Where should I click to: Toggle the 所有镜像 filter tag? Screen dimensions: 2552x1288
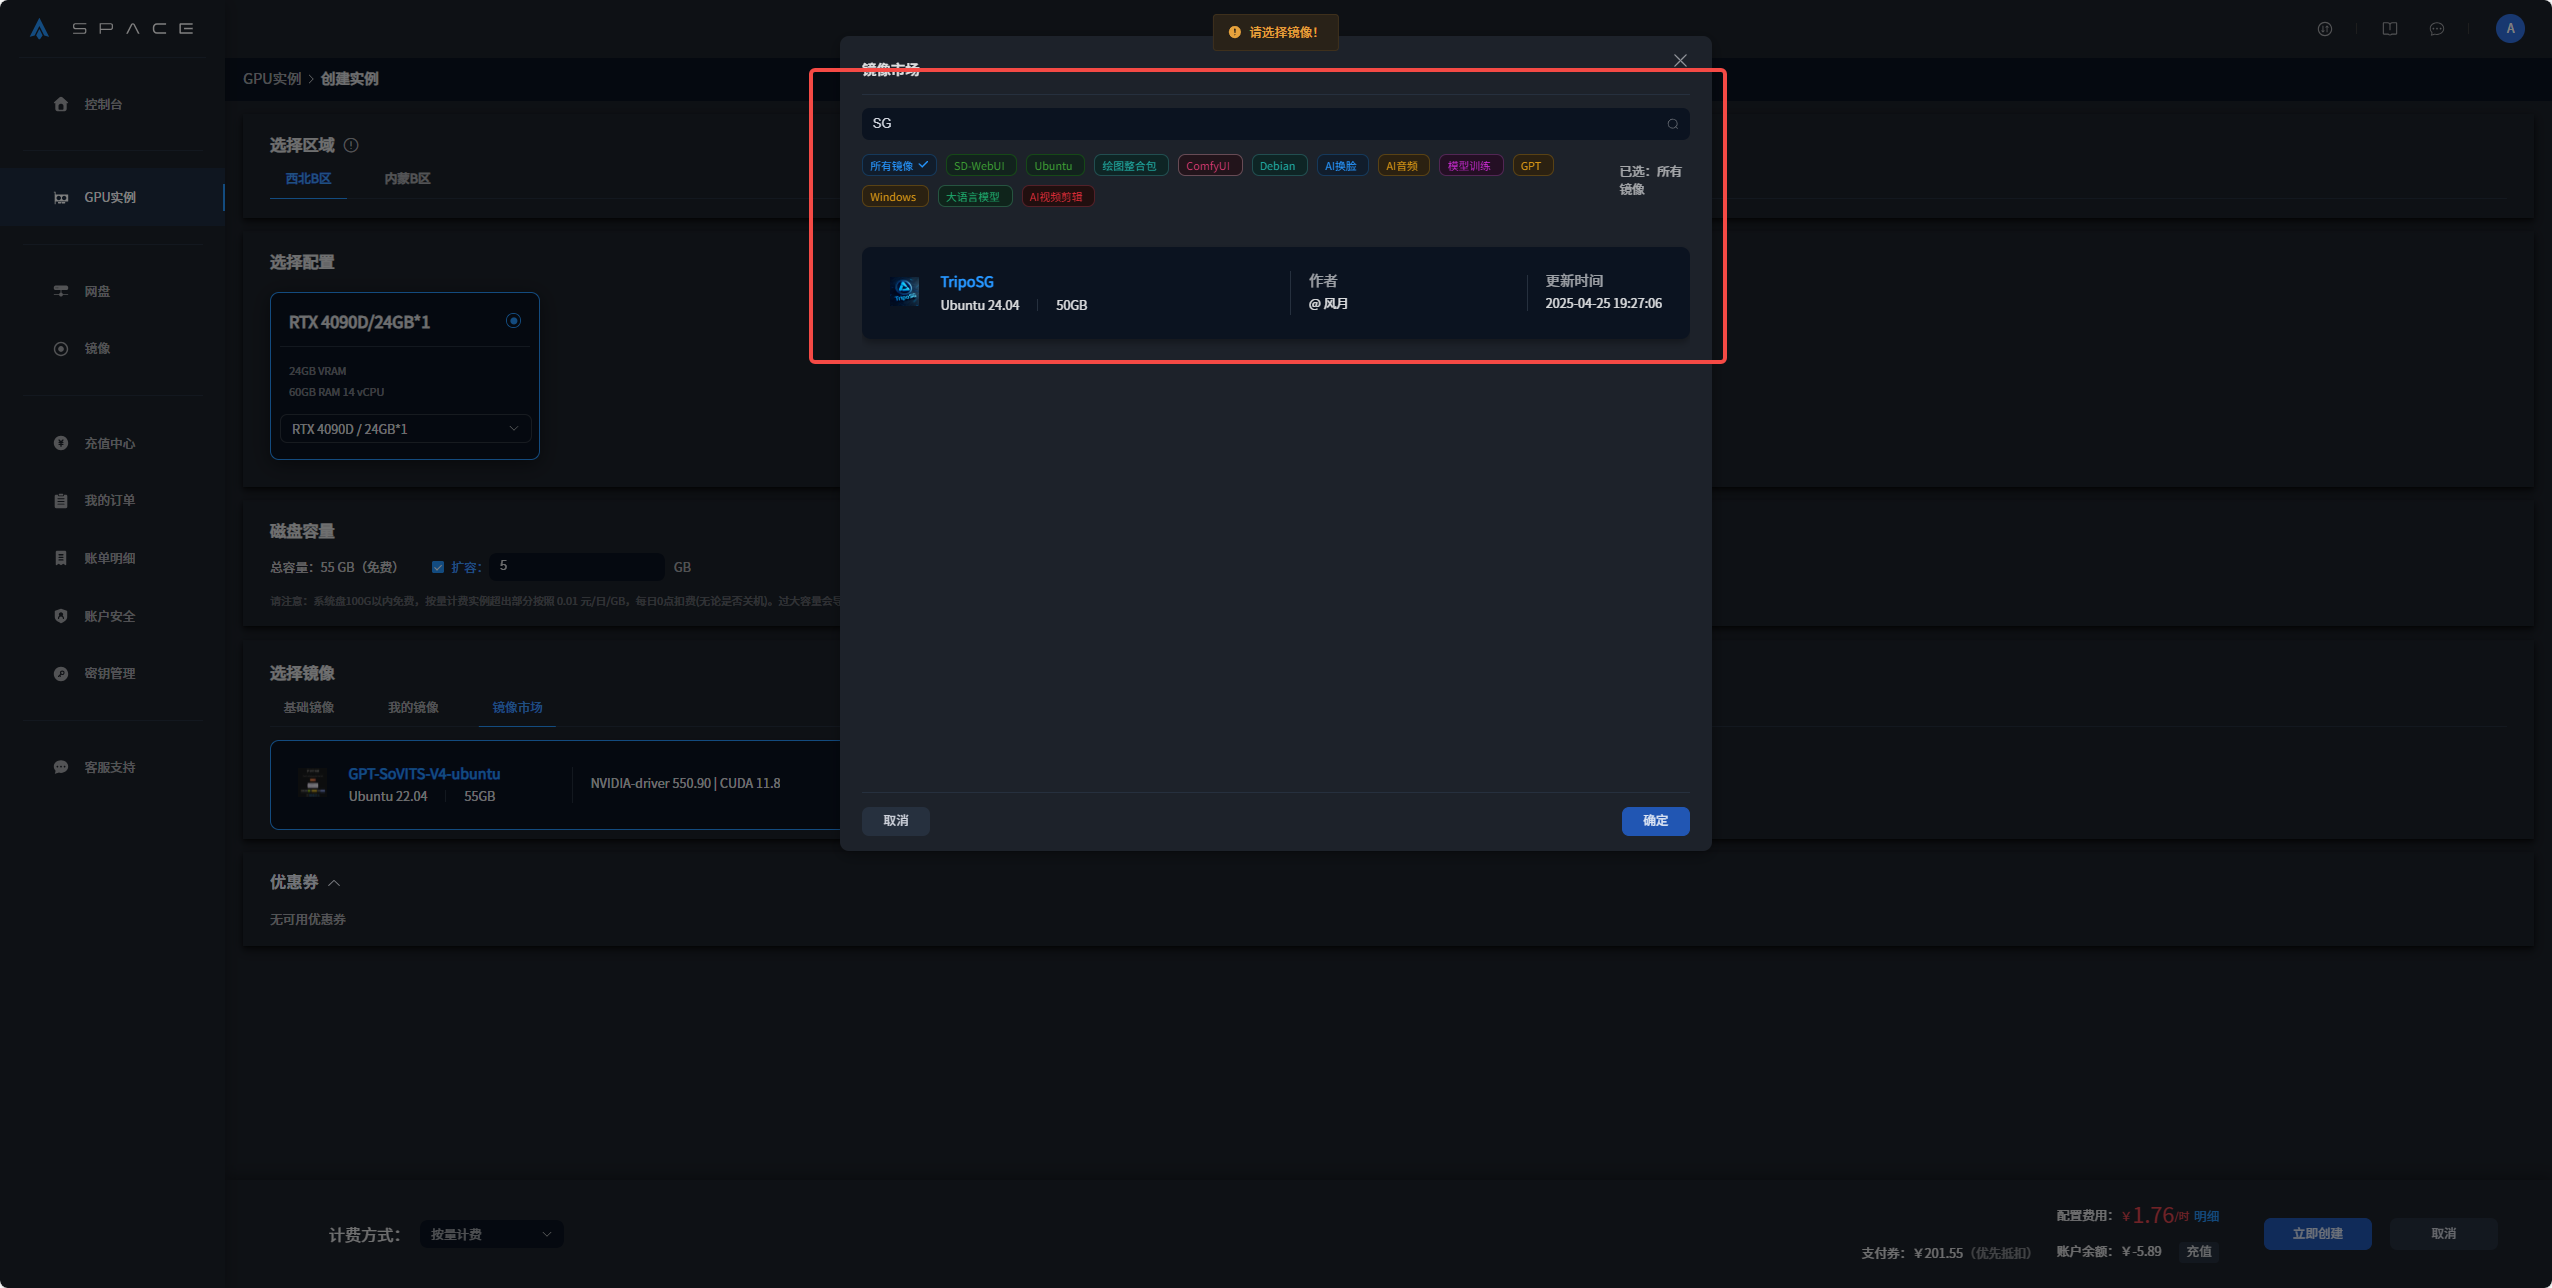(x=898, y=166)
